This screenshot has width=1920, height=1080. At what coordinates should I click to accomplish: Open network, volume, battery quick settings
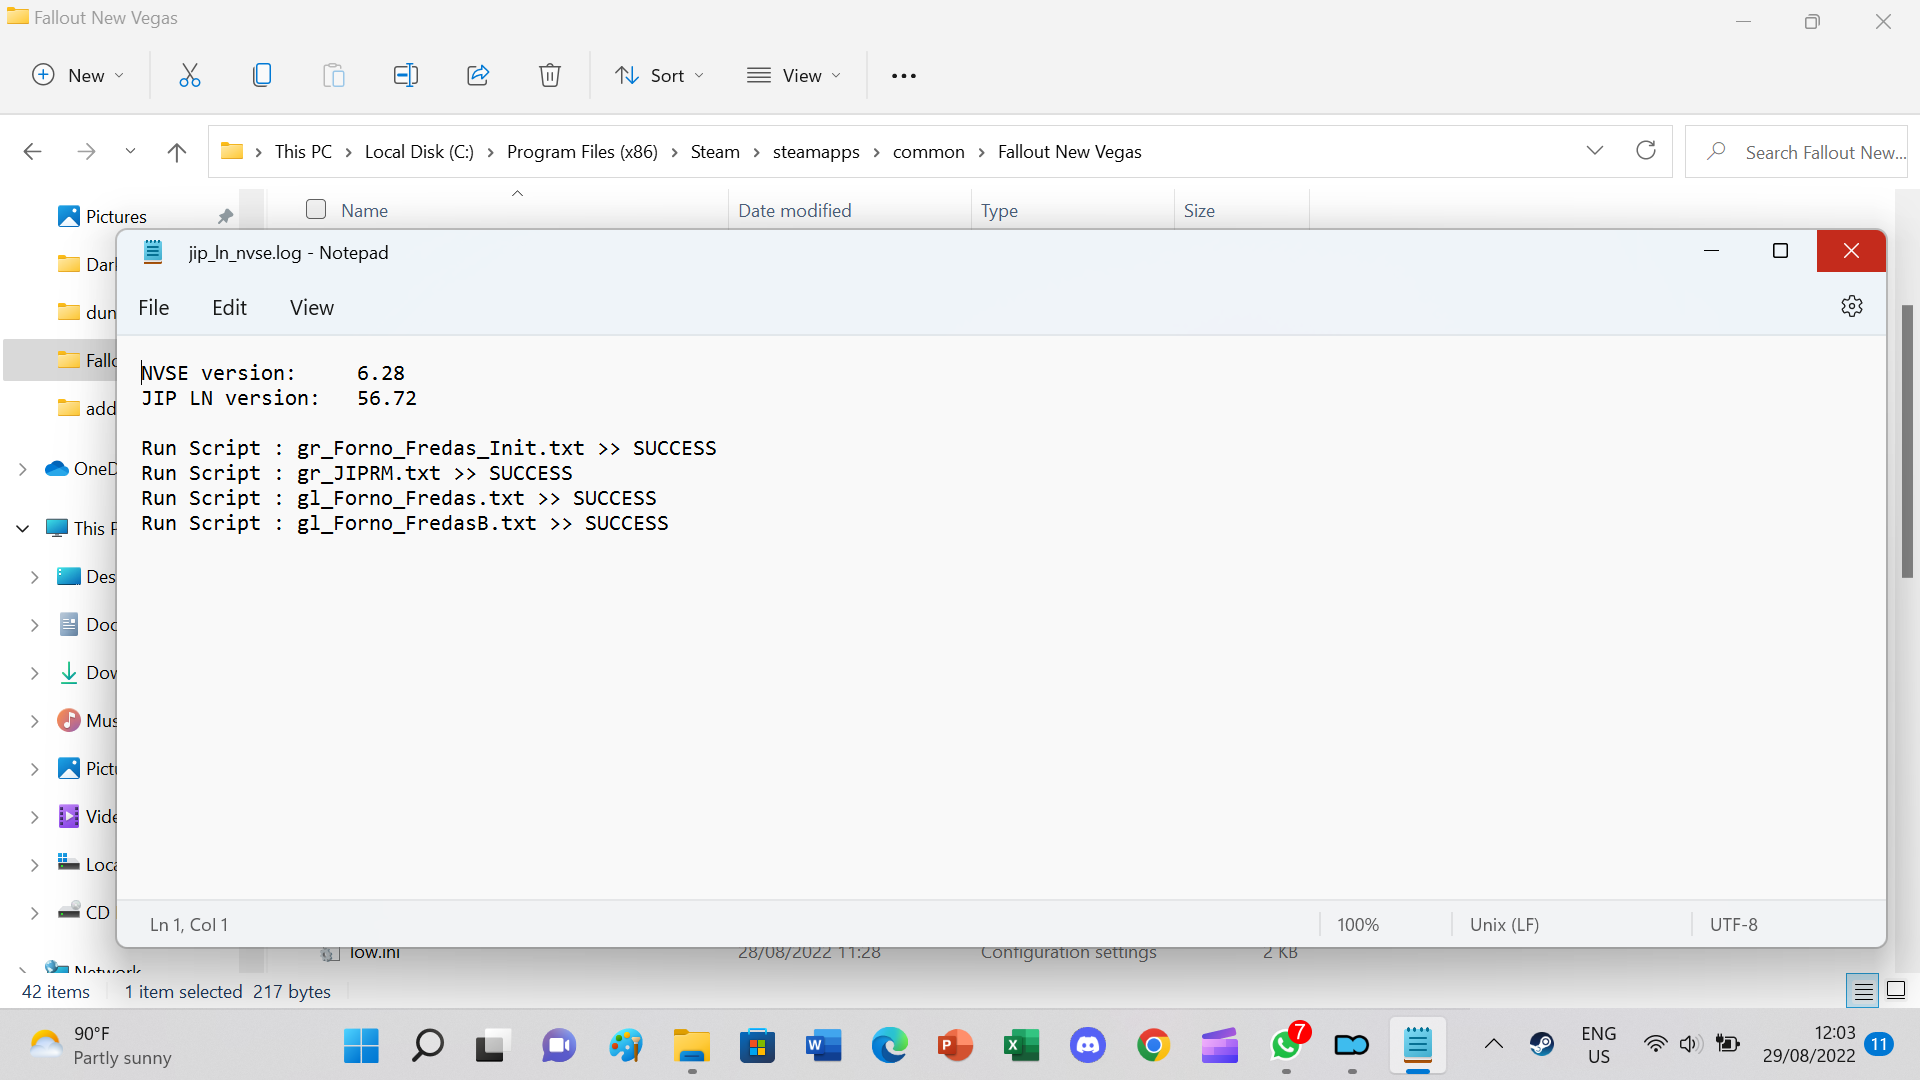1692,1045
